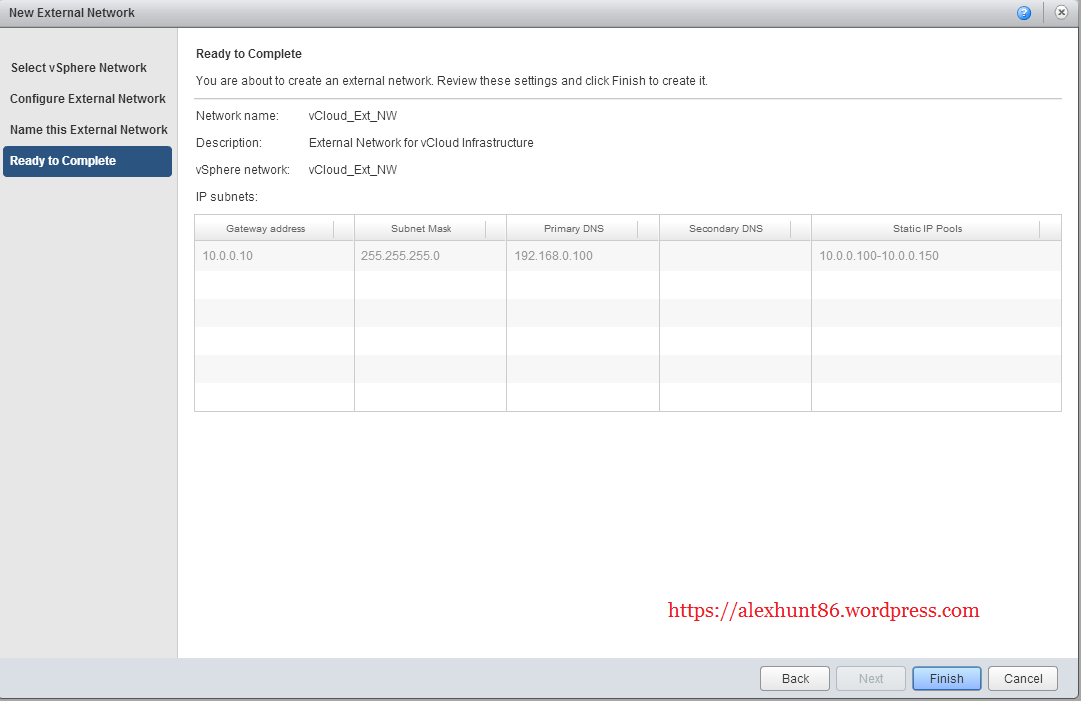This screenshot has width=1081, height=701.
Task: Cancel the external network wizard
Action: pos(1023,678)
